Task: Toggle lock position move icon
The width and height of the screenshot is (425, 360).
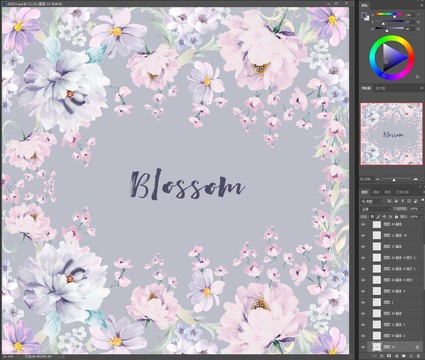Action: [384, 217]
